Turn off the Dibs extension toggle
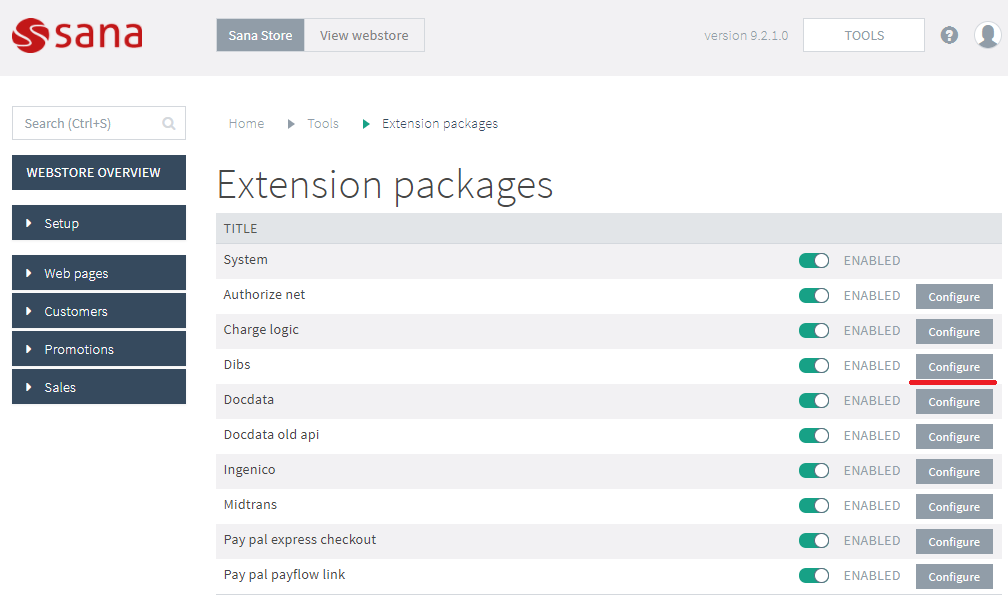 tap(814, 366)
